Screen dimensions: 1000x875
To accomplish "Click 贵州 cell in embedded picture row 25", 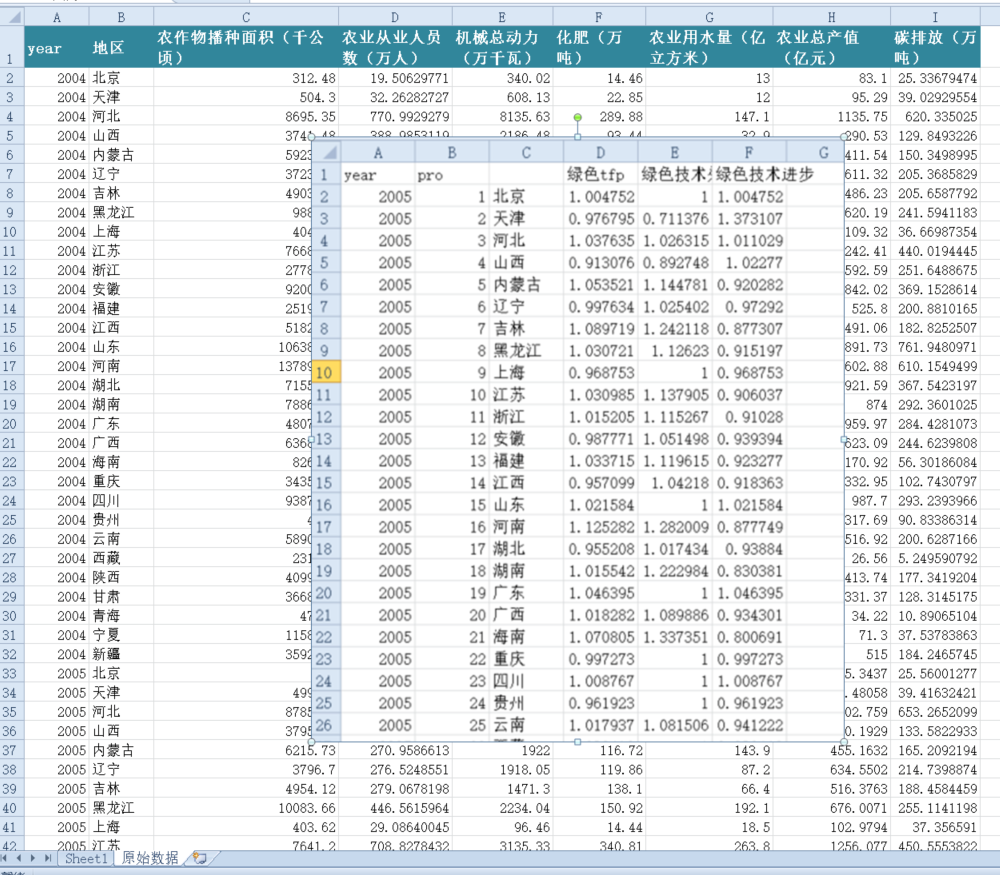I will pos(526,703).
